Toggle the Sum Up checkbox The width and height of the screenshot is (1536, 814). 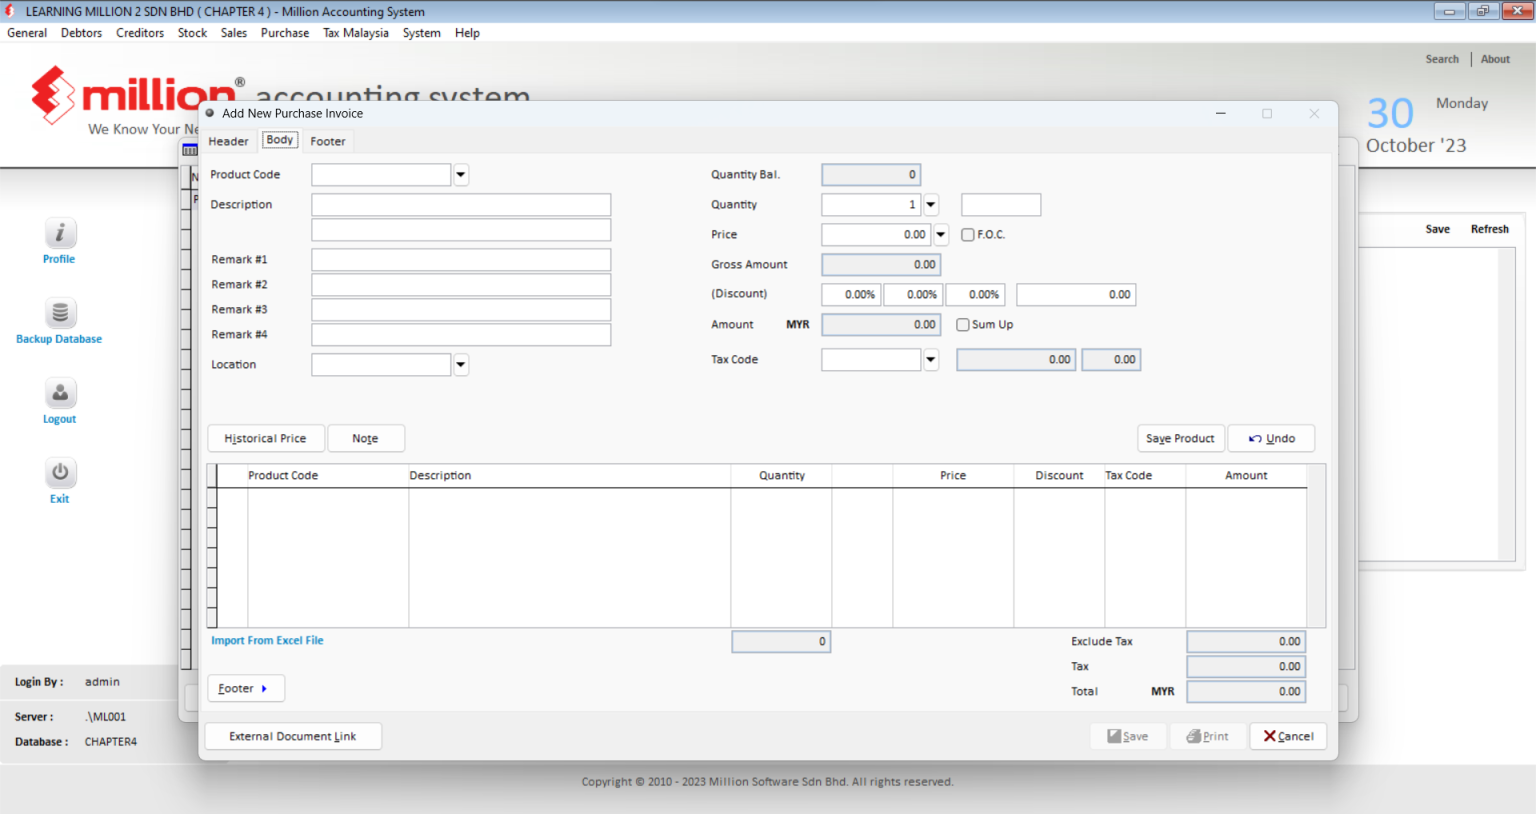point(962,324)
